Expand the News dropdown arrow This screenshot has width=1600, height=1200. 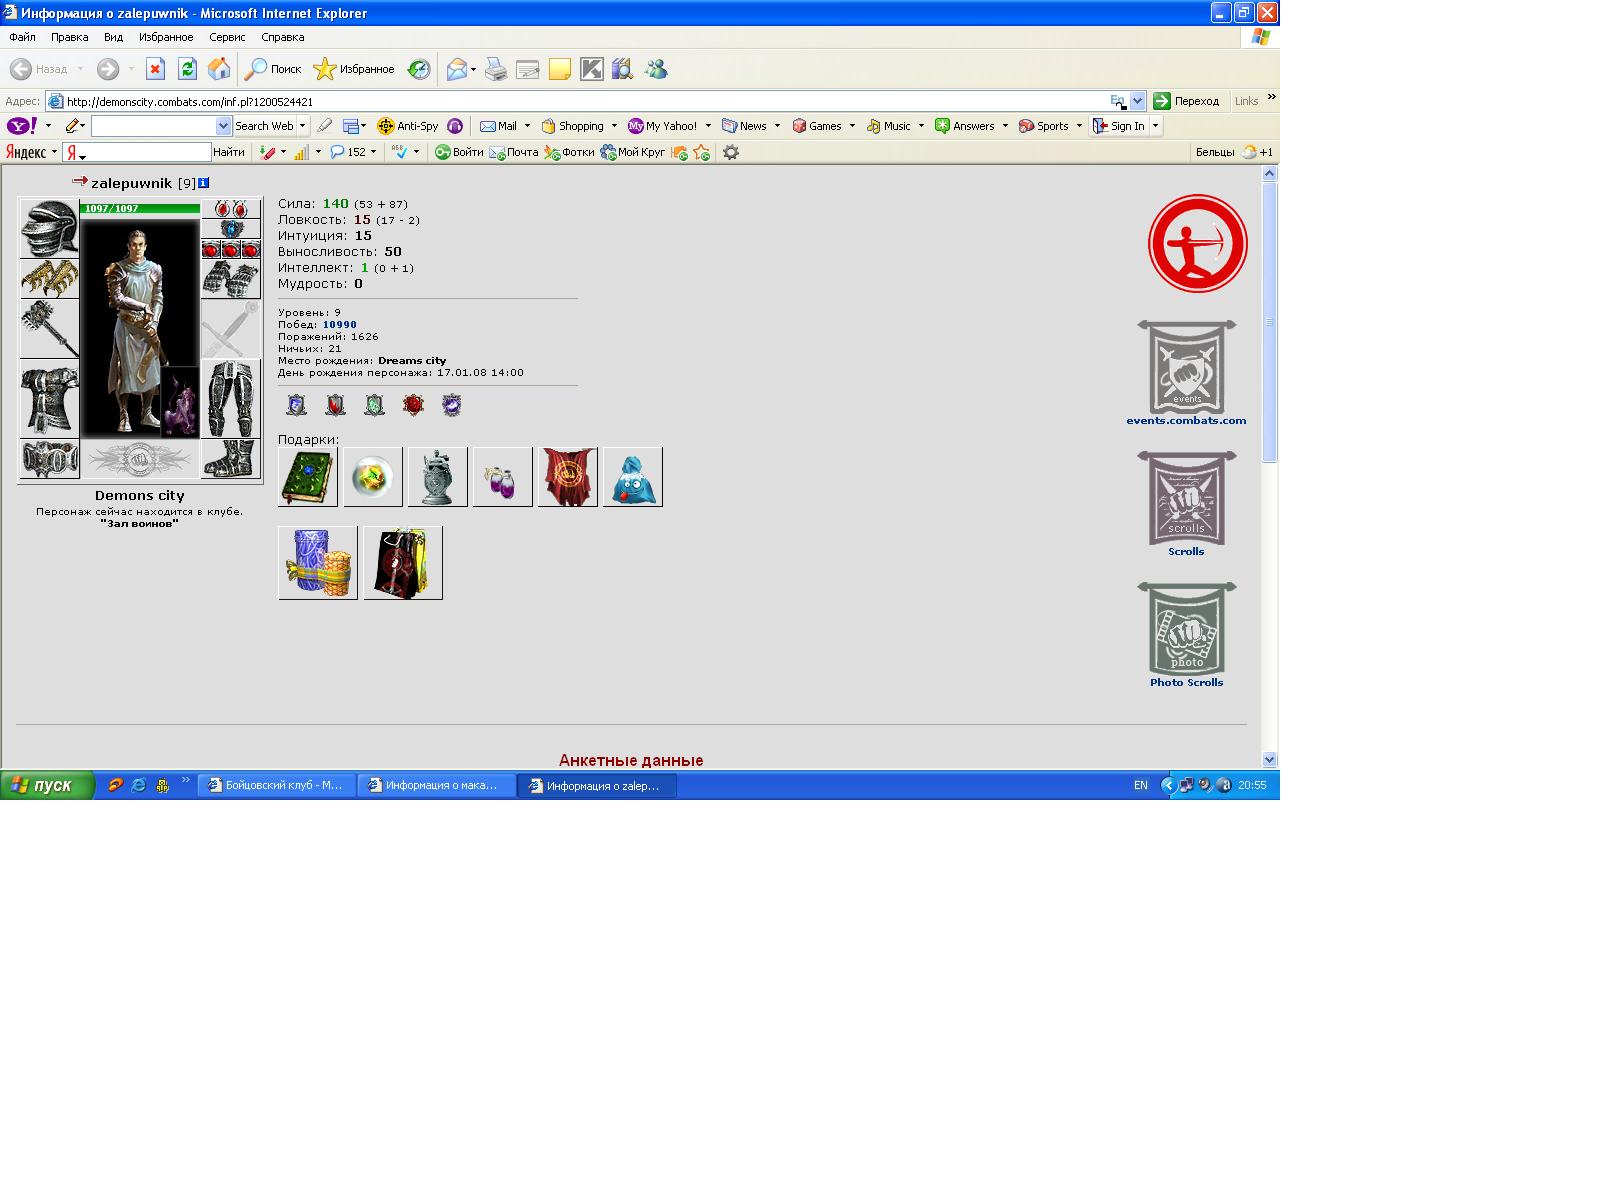(777, 126)
